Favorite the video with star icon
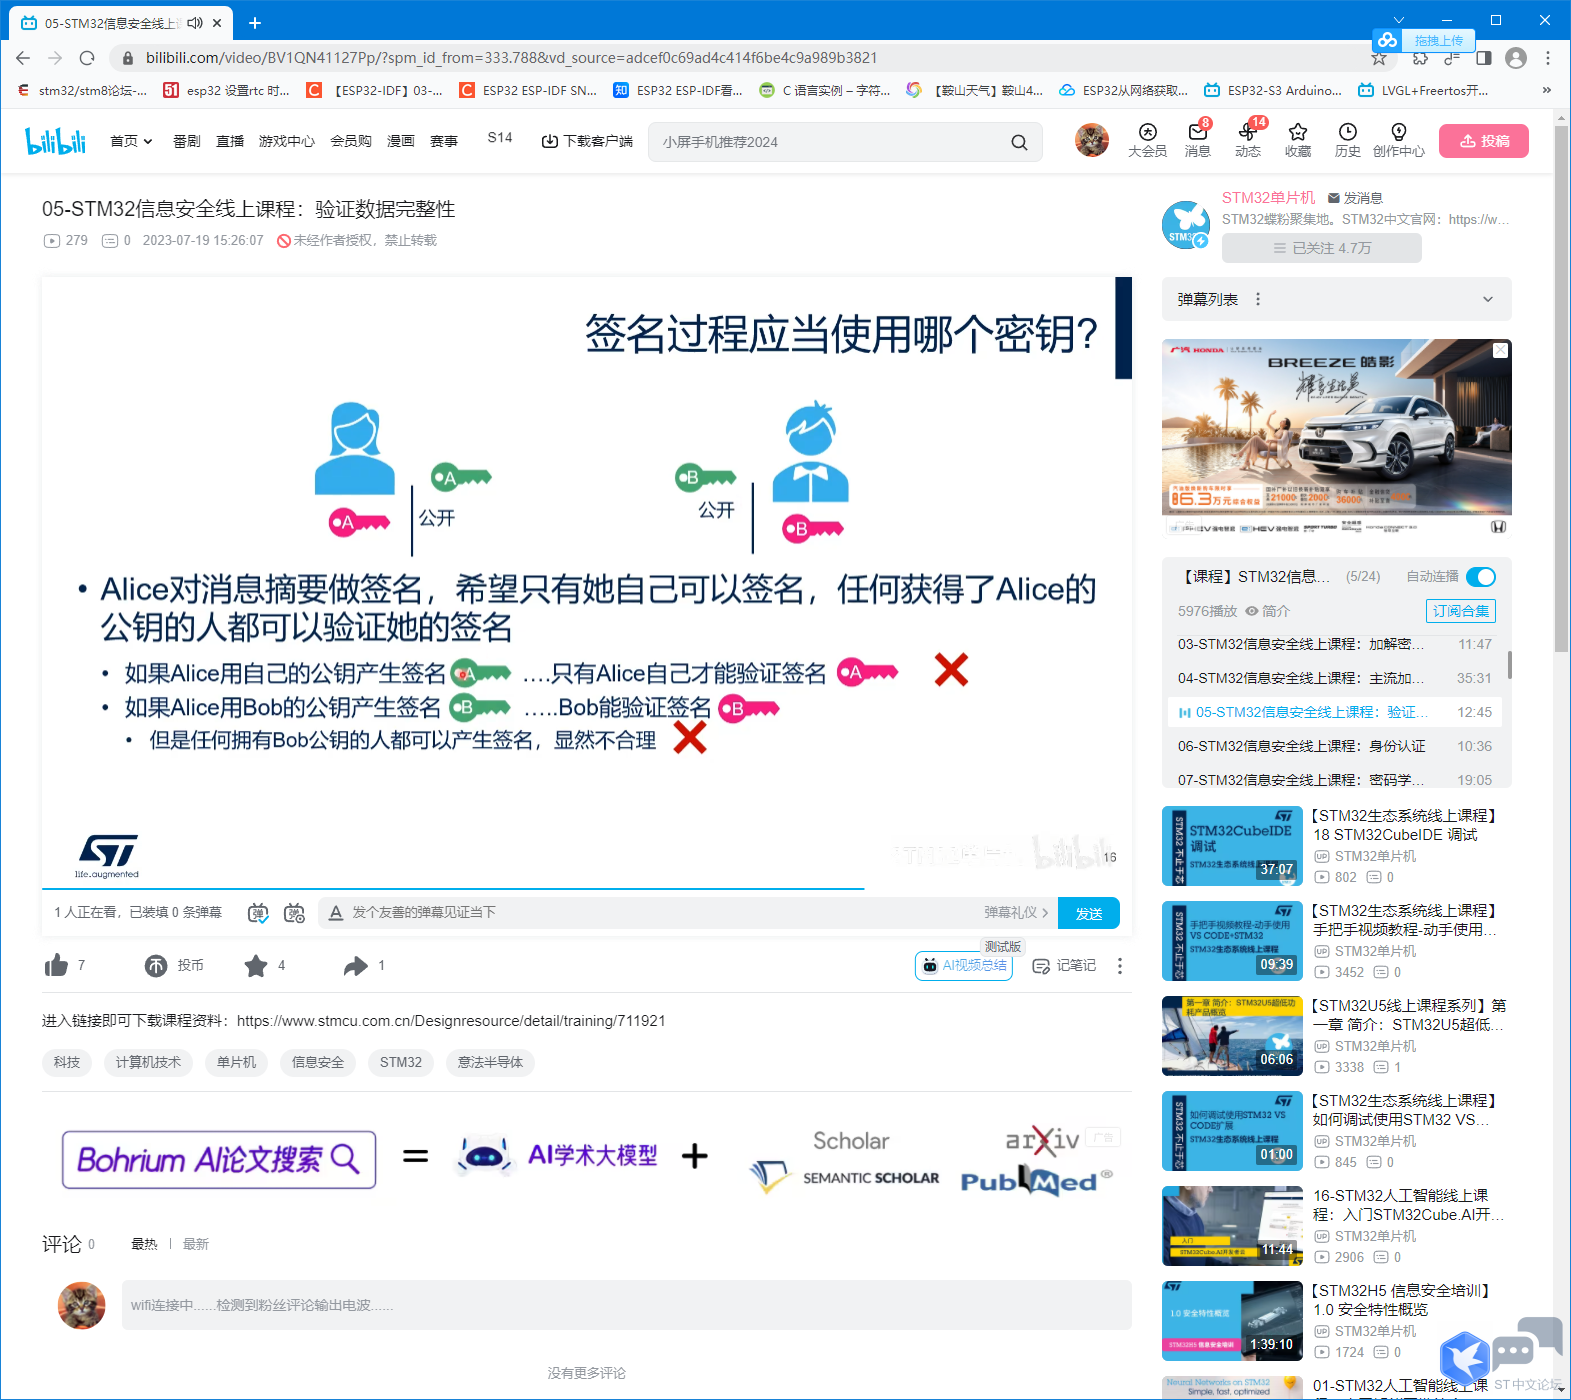This screenshot has height=1400, width=1571. click(x=256, y=965)
